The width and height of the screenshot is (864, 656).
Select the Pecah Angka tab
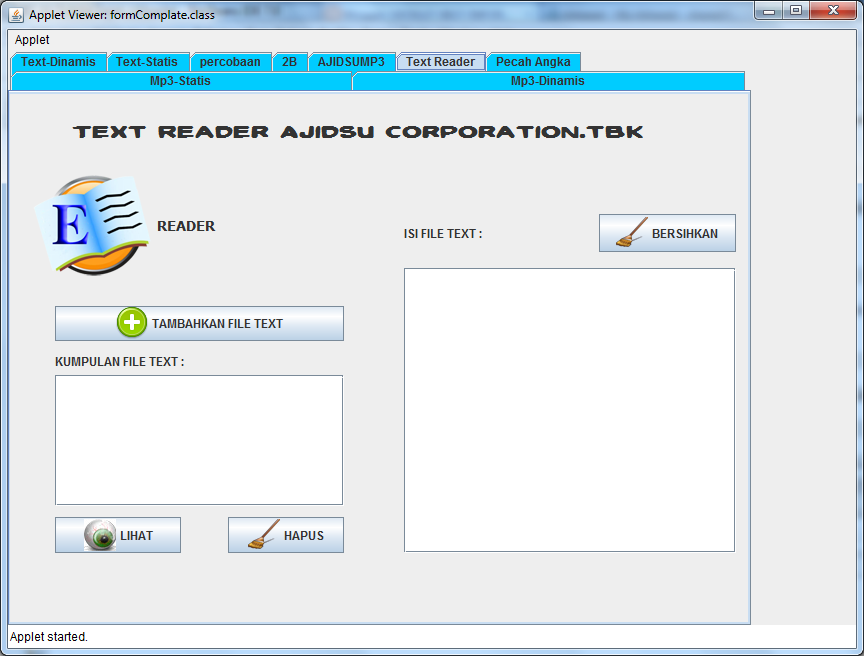point(533,61)
